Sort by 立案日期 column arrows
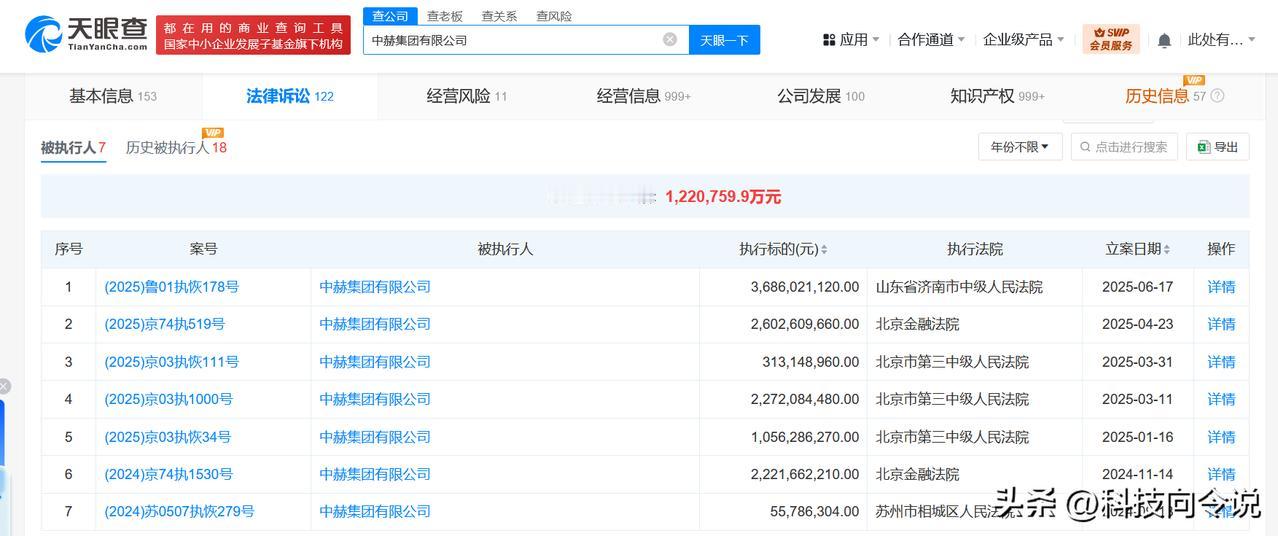 click(x=1167, y=249)
